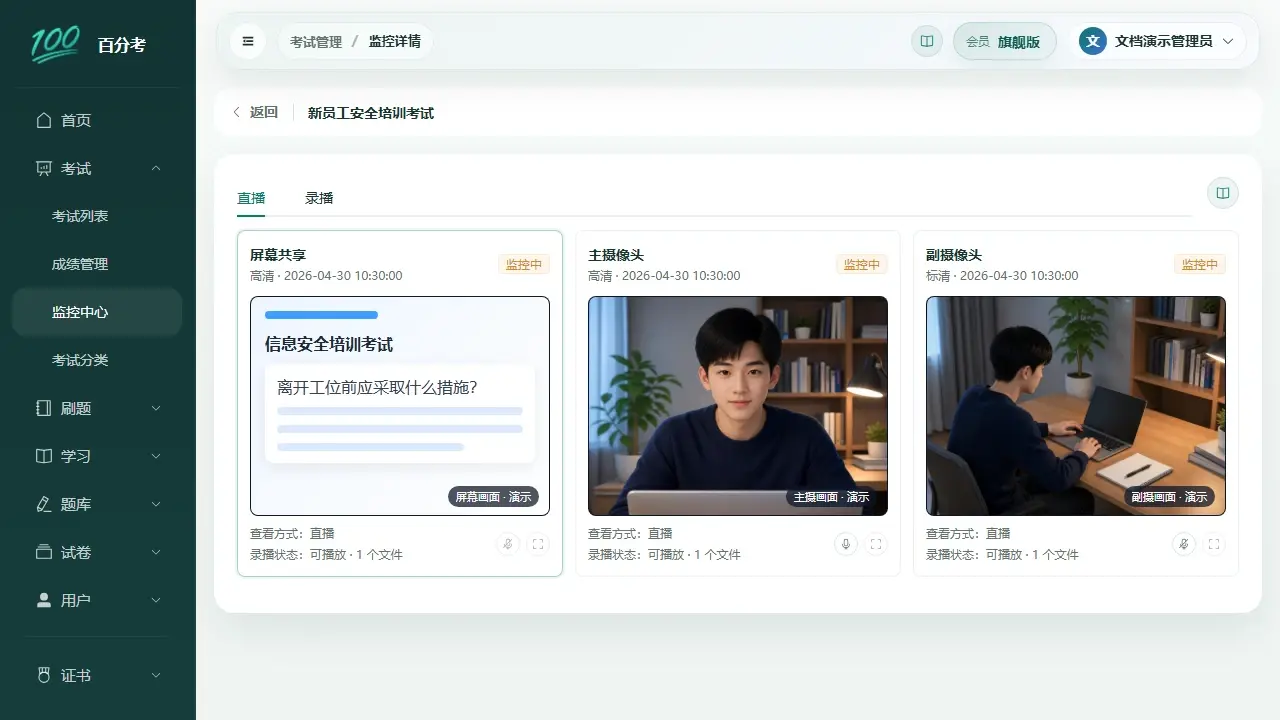This screenshot has width=1280, height=720.
Task: Click the 会员 旗舰版 membership button
Action: click(x=1005, y=41)
